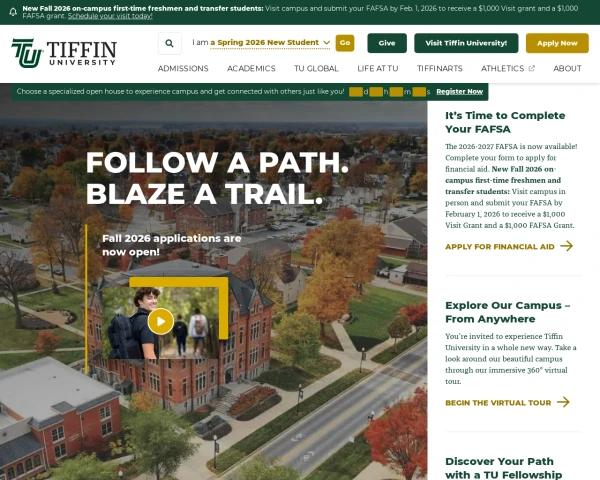Click arrow next to Begin the Virtual Tour
Viewport: 600px width, 480px height.
(563, 402)
